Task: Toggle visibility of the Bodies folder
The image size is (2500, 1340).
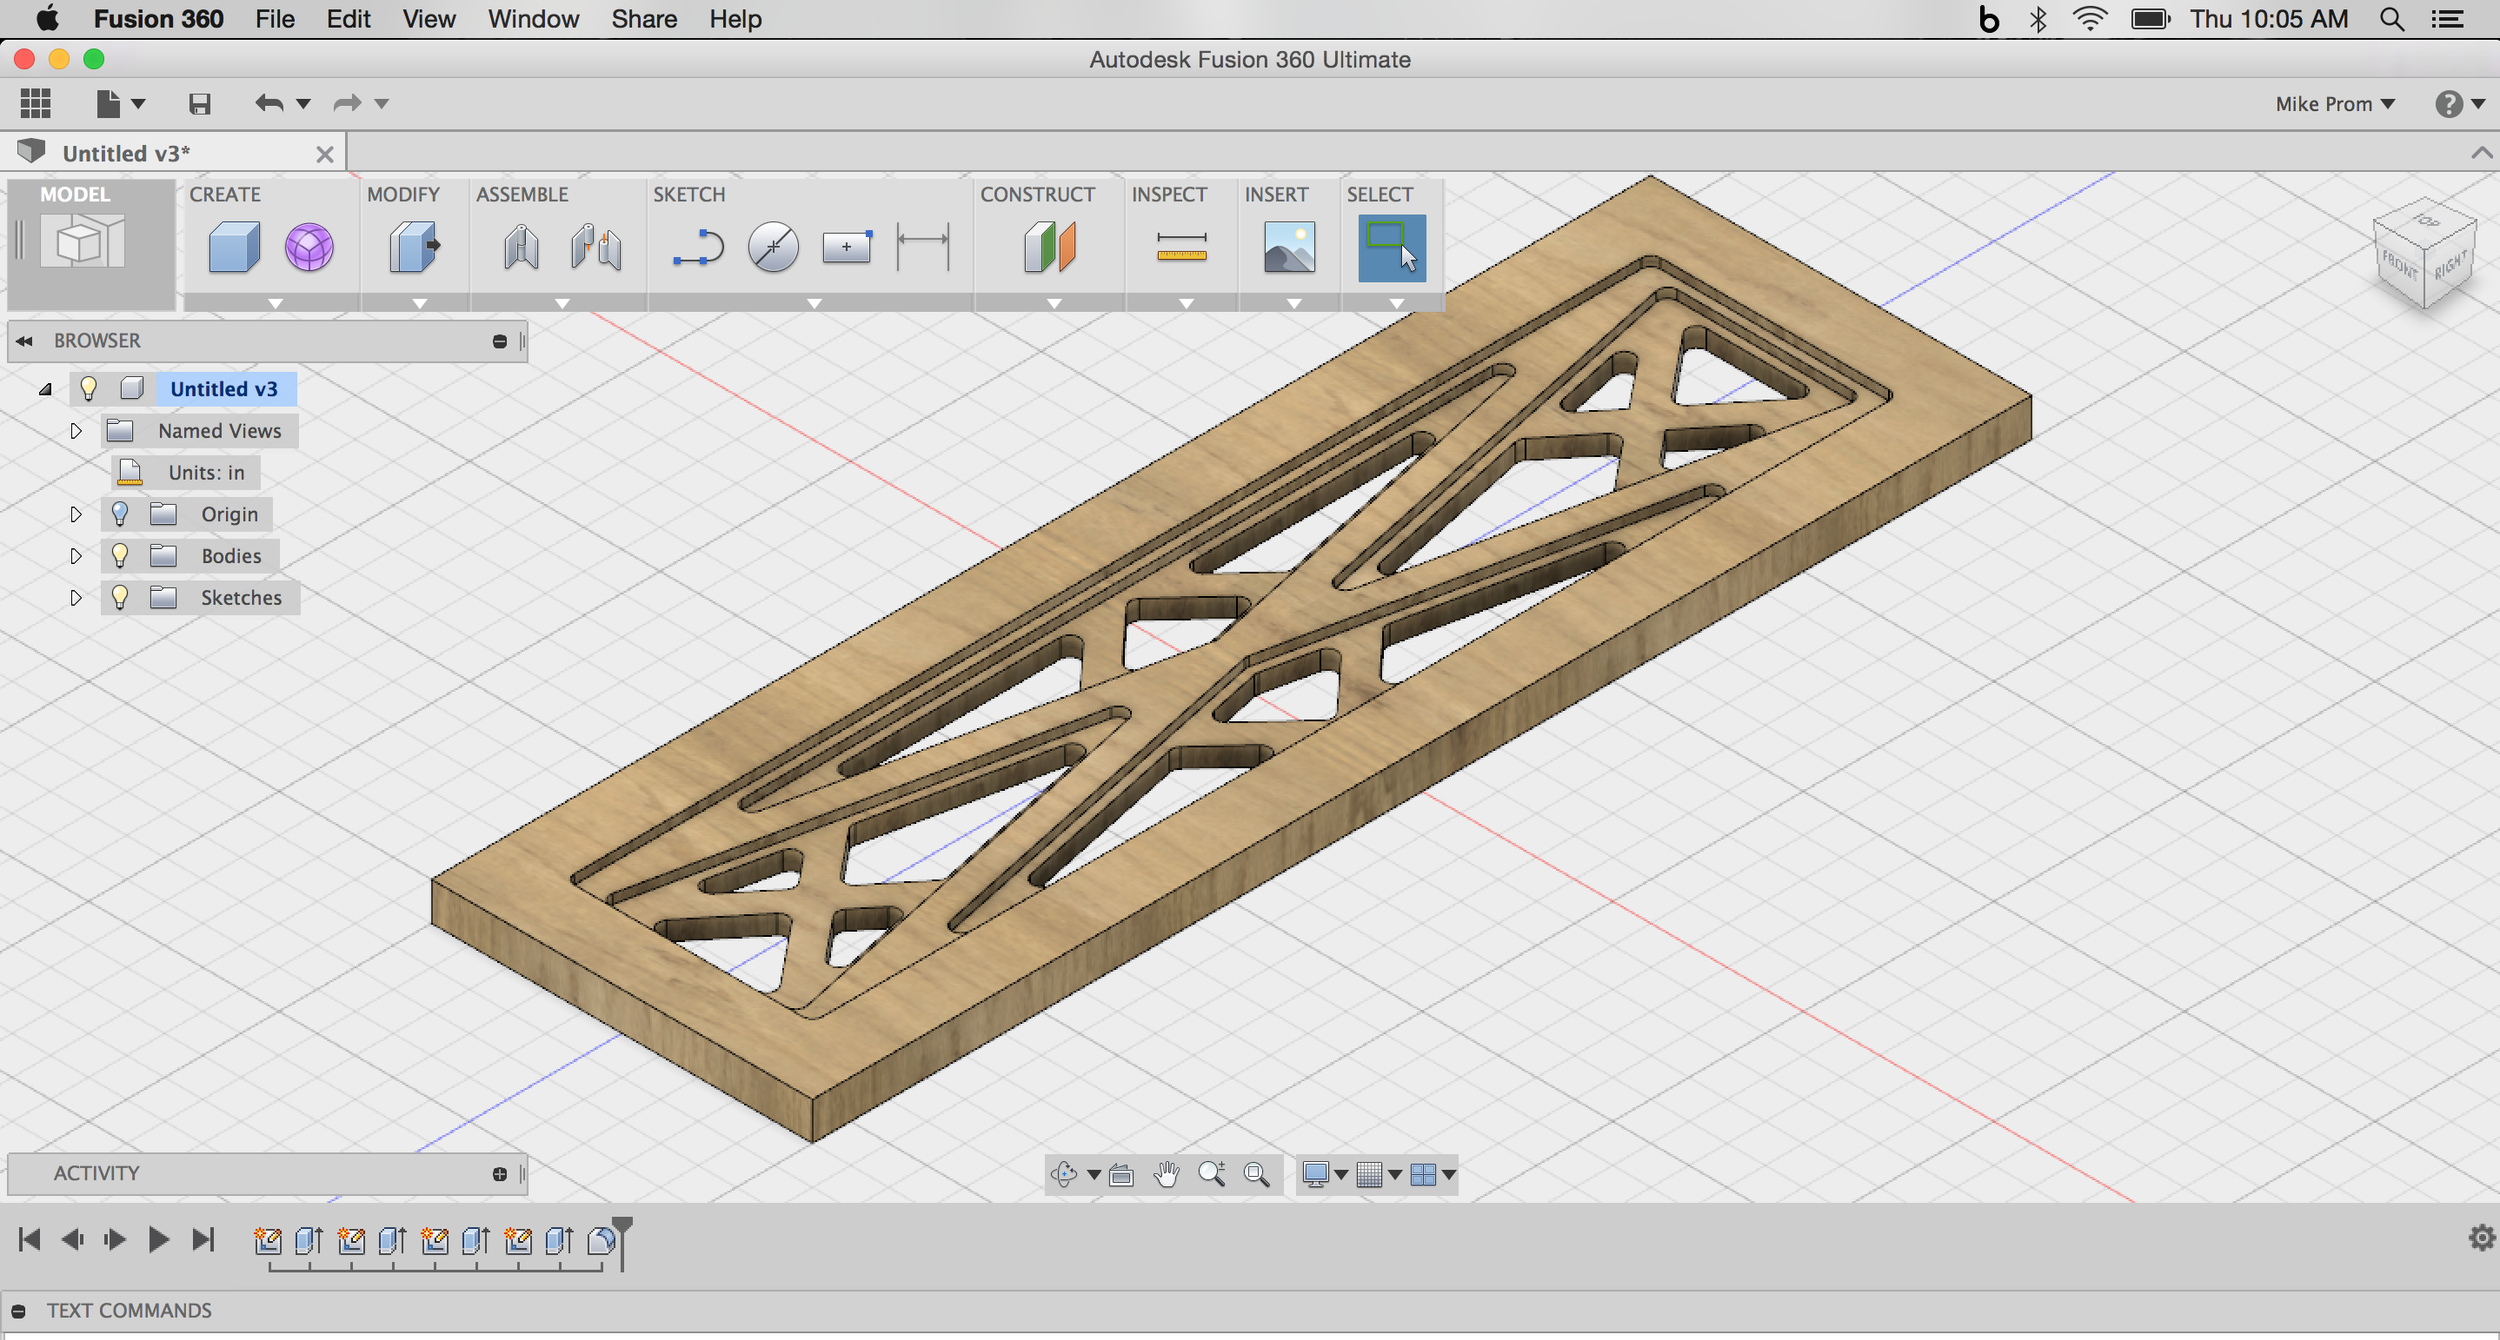Action: (122, 556)
